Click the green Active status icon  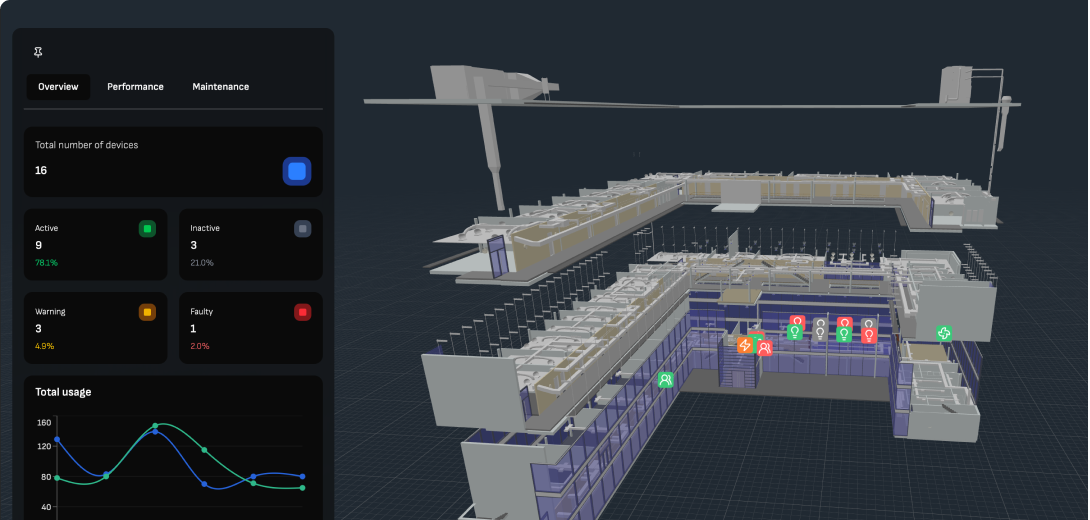tap(147, 228)
